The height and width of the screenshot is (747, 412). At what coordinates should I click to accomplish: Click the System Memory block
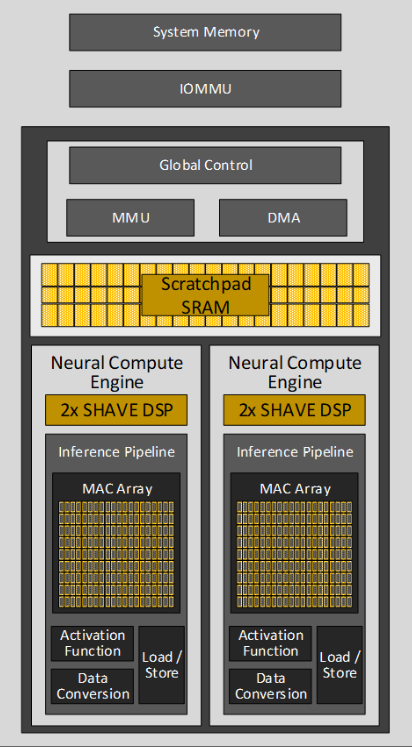(205, 32)
